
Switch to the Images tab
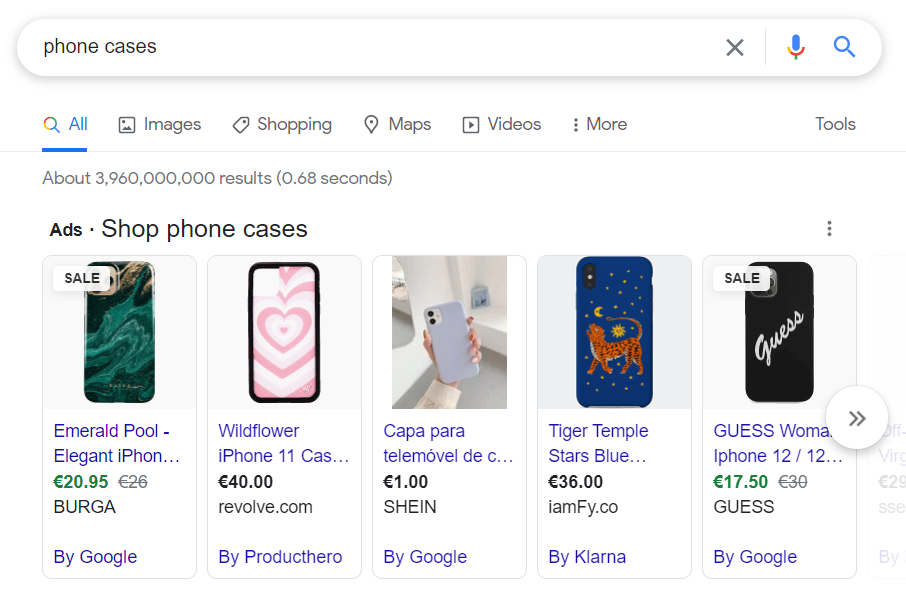[160, 125]
